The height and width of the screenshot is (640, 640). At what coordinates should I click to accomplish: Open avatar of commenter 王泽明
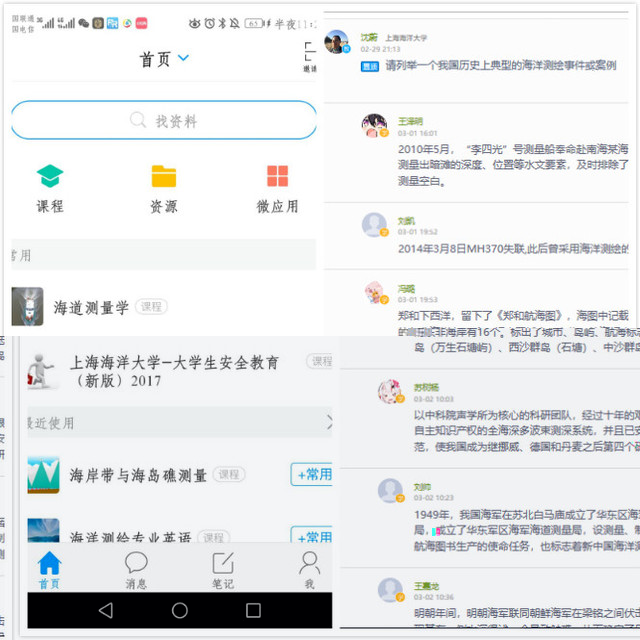point(374,125)
